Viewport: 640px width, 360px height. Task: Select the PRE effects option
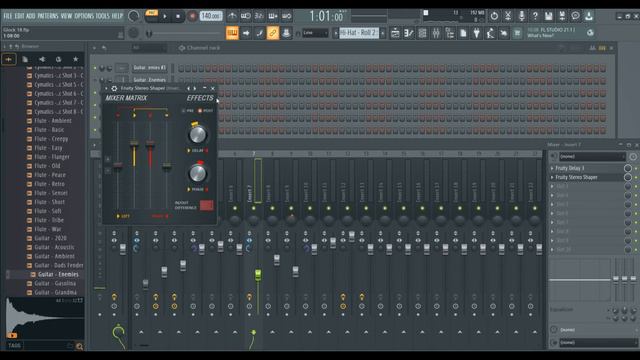tap(187, 111)
